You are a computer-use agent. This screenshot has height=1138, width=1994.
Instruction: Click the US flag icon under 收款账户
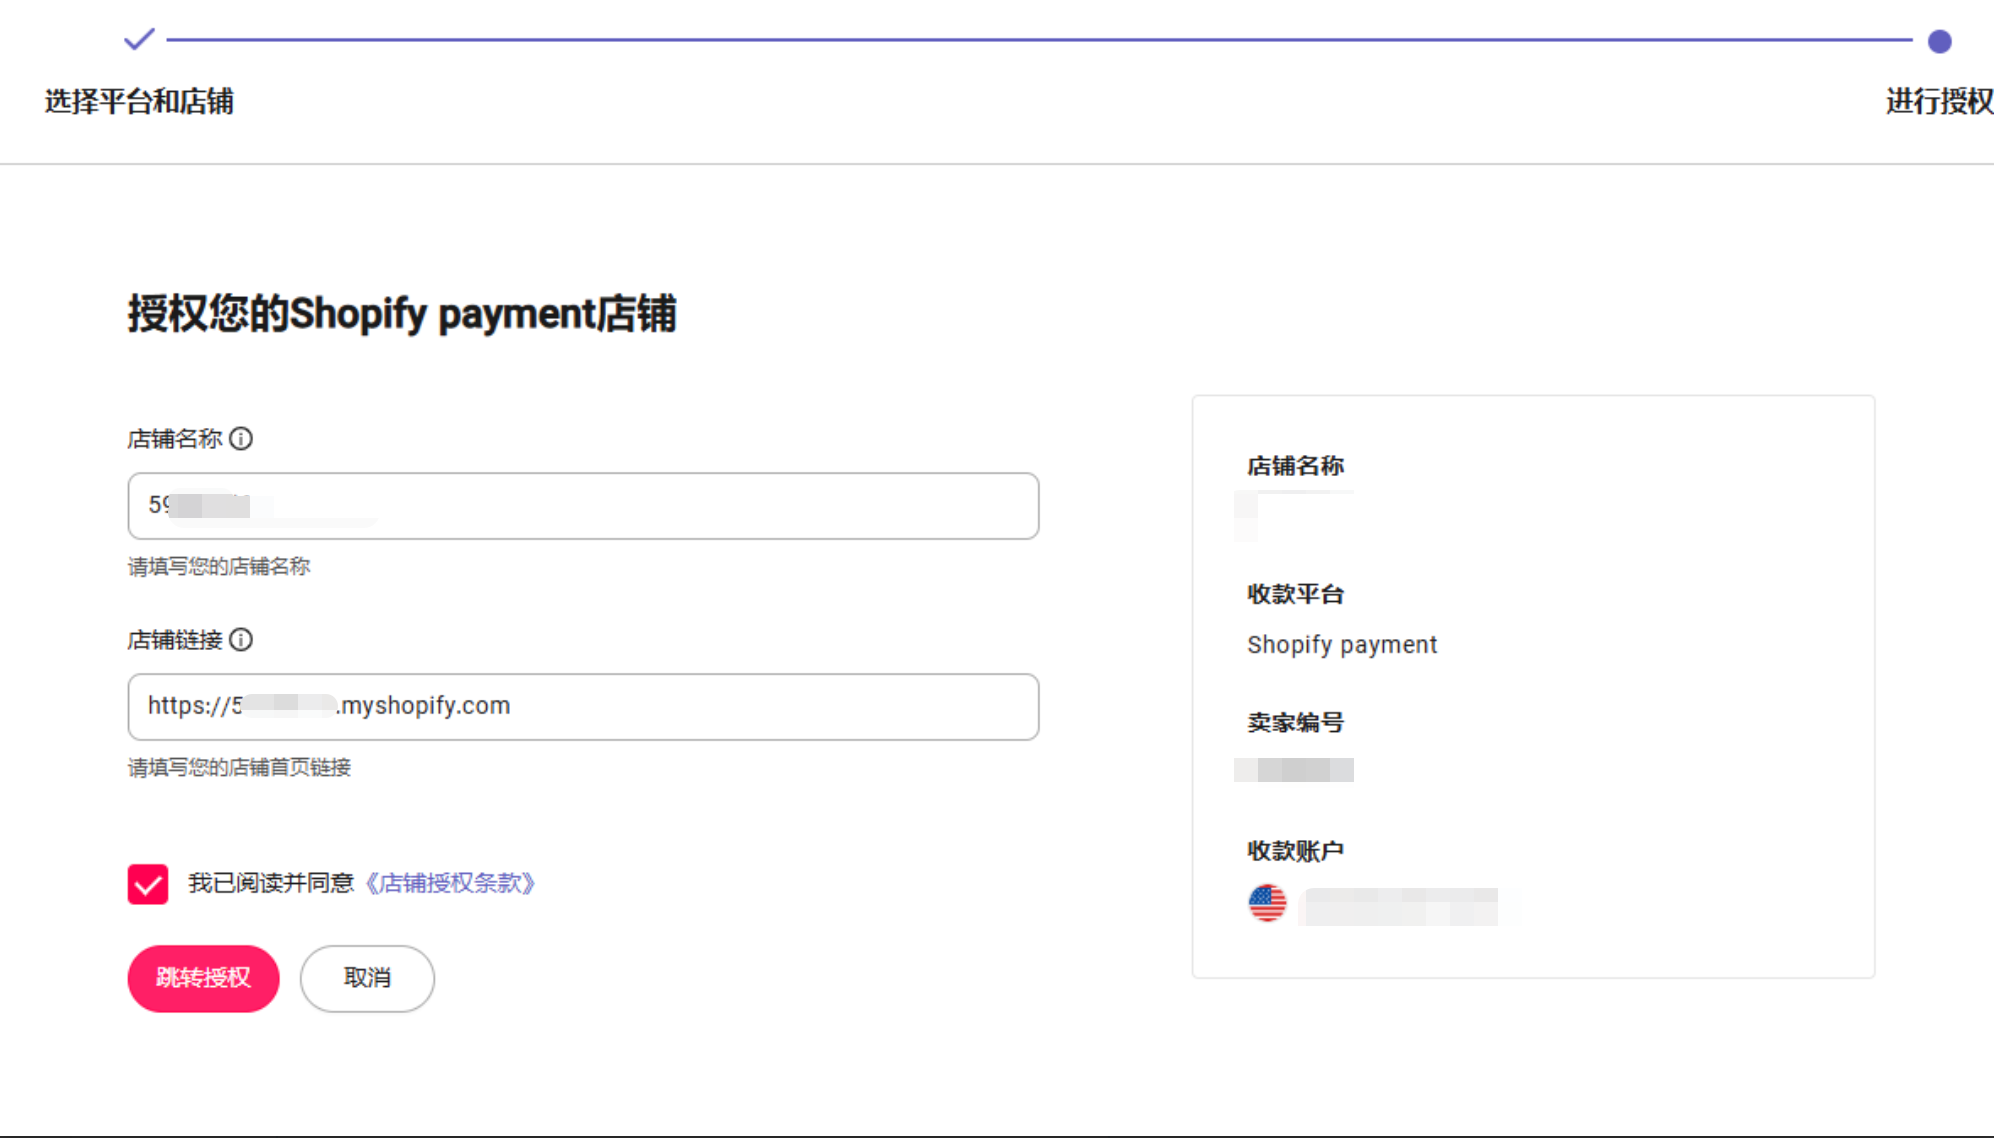coord(1267,904)
